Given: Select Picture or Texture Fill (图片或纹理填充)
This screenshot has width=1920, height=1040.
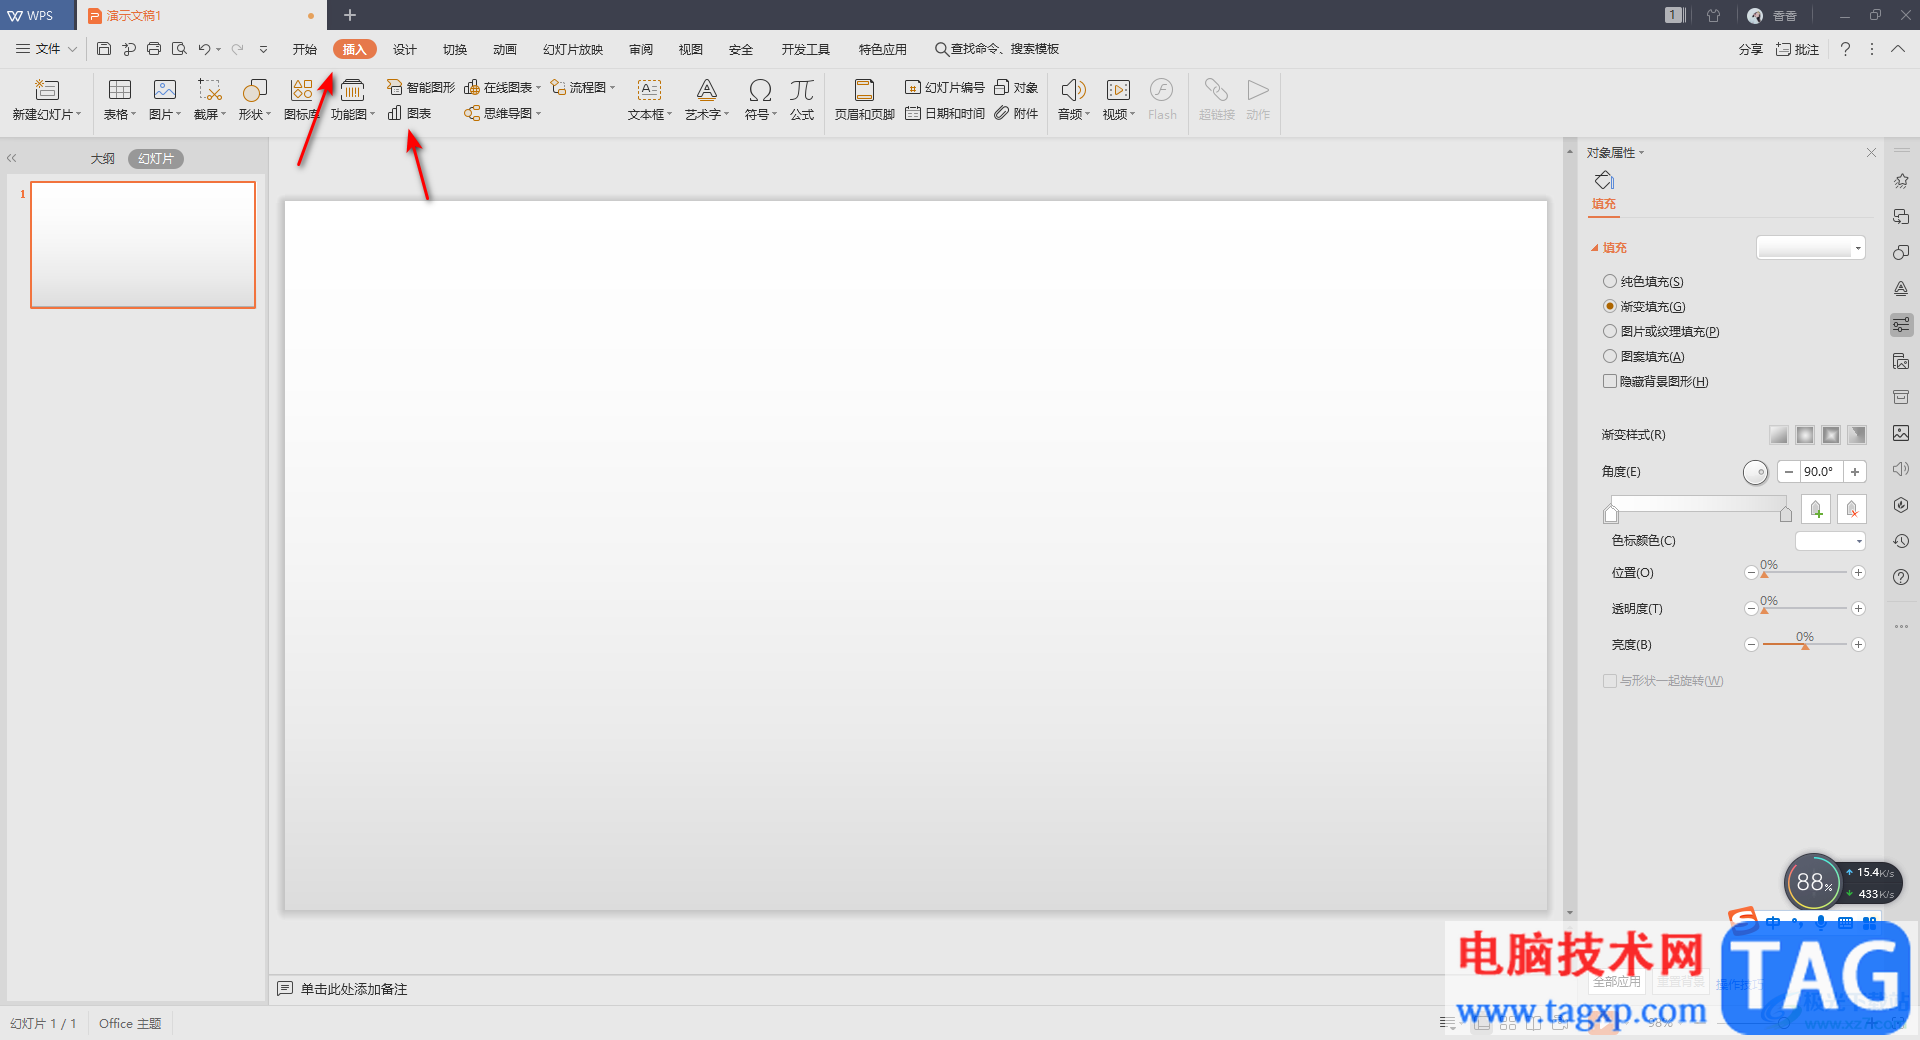Looking at the screenshot, I should pos(1610,332).
